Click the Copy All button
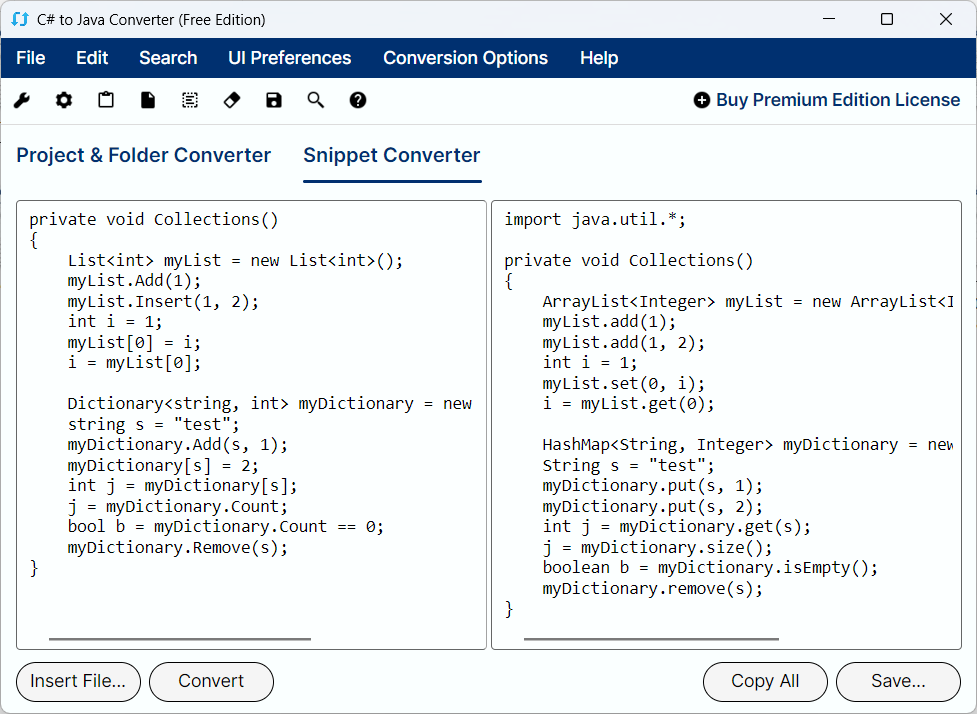The width and height of the screenshot is (977, 714). click(765, 681)
